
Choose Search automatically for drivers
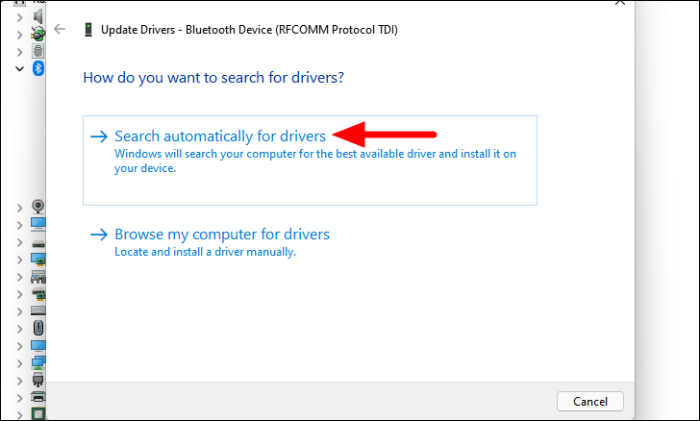tap(310, 160)
